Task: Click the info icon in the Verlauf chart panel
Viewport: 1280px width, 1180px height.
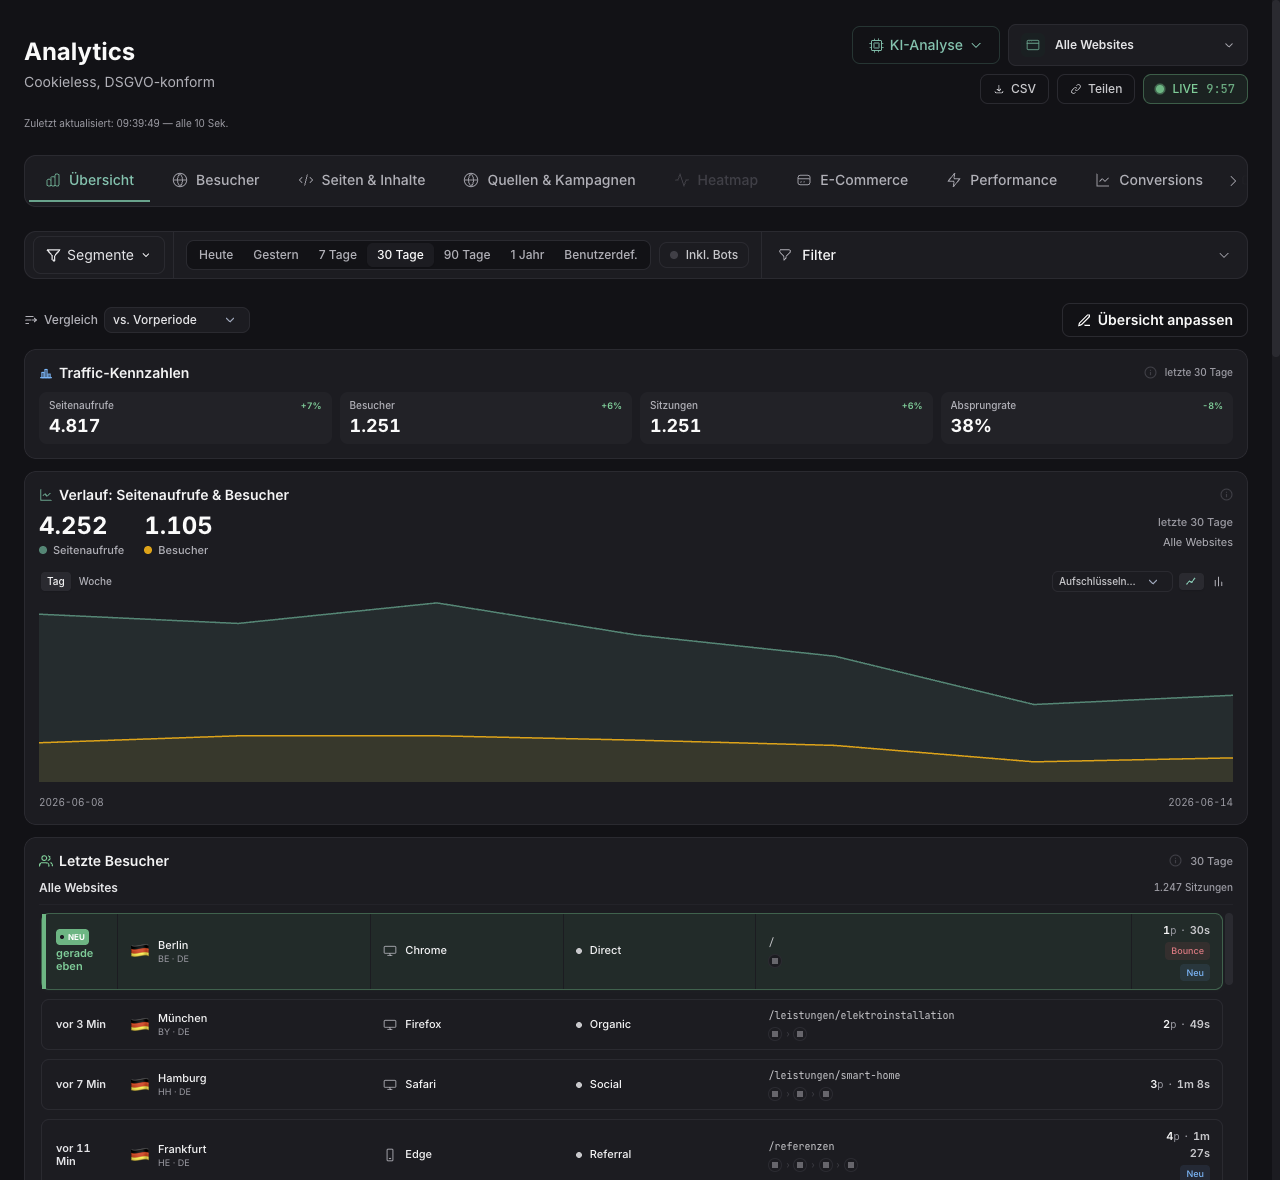Action: [x=1226, y=495]
